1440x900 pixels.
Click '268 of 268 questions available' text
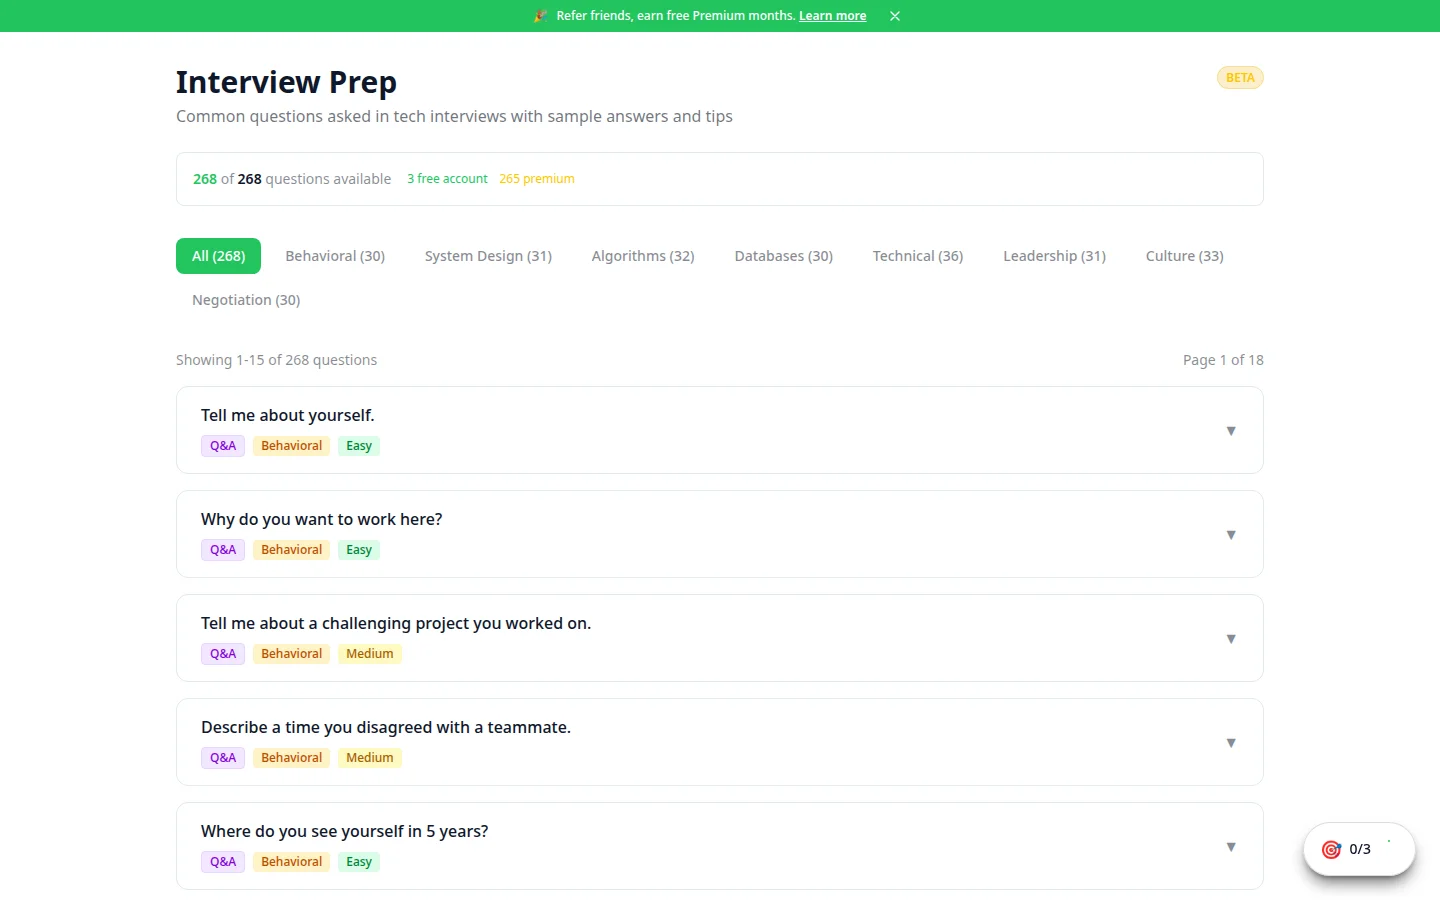pyautogui.click(x=292, y=179)
